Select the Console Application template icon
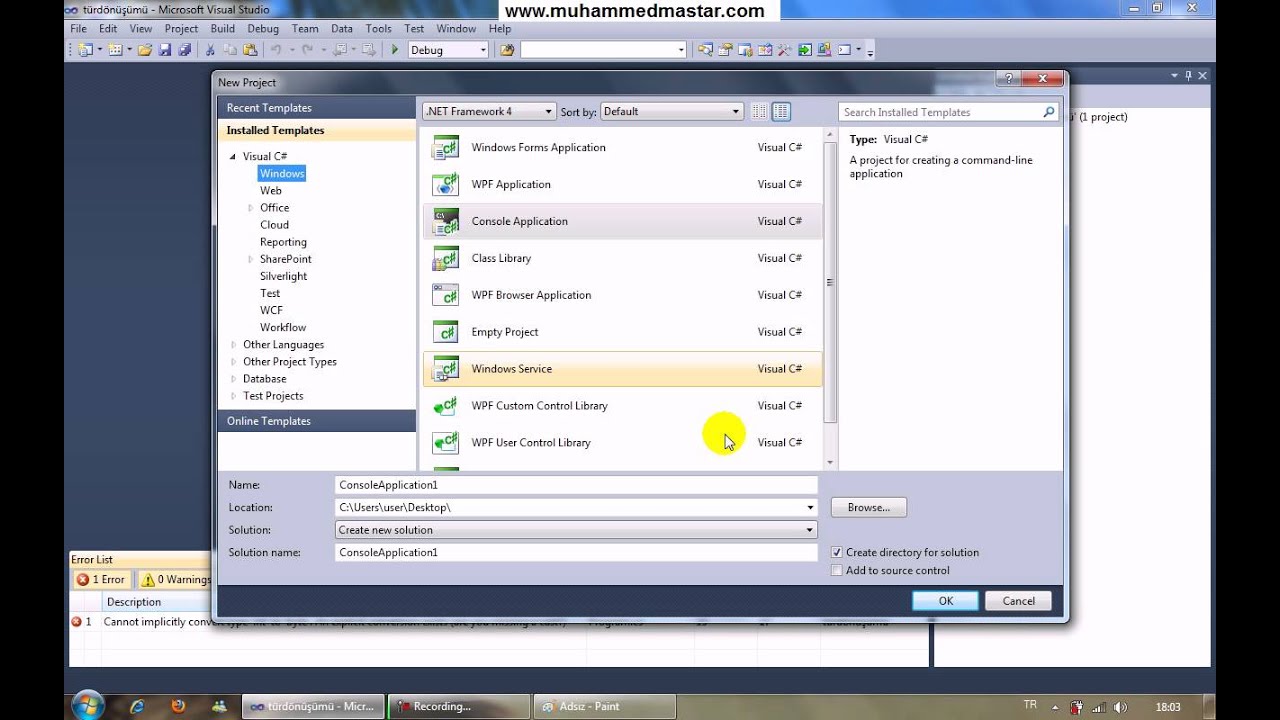The width and height of the screenshot is (1280, 720). click(x=445, y=222)
